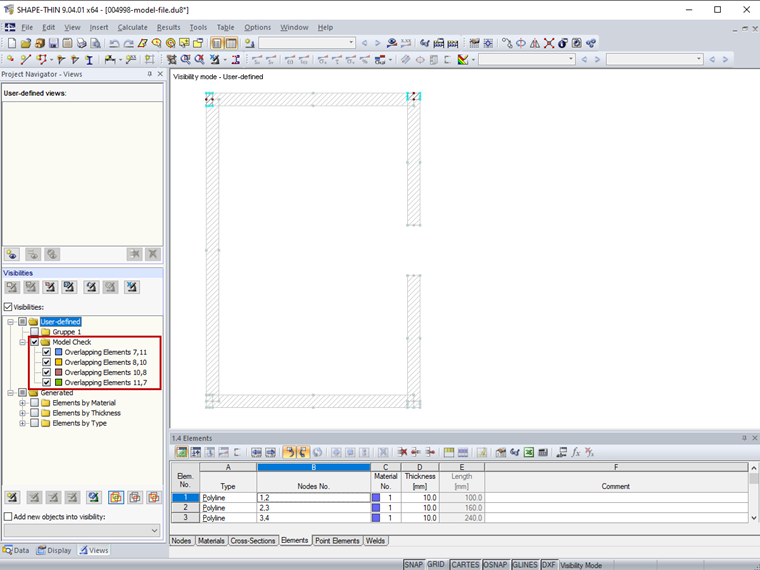This screenshot has height=570, width=760.
Task: Toggle the SNAP status bar button
Action: coord(413,565)
